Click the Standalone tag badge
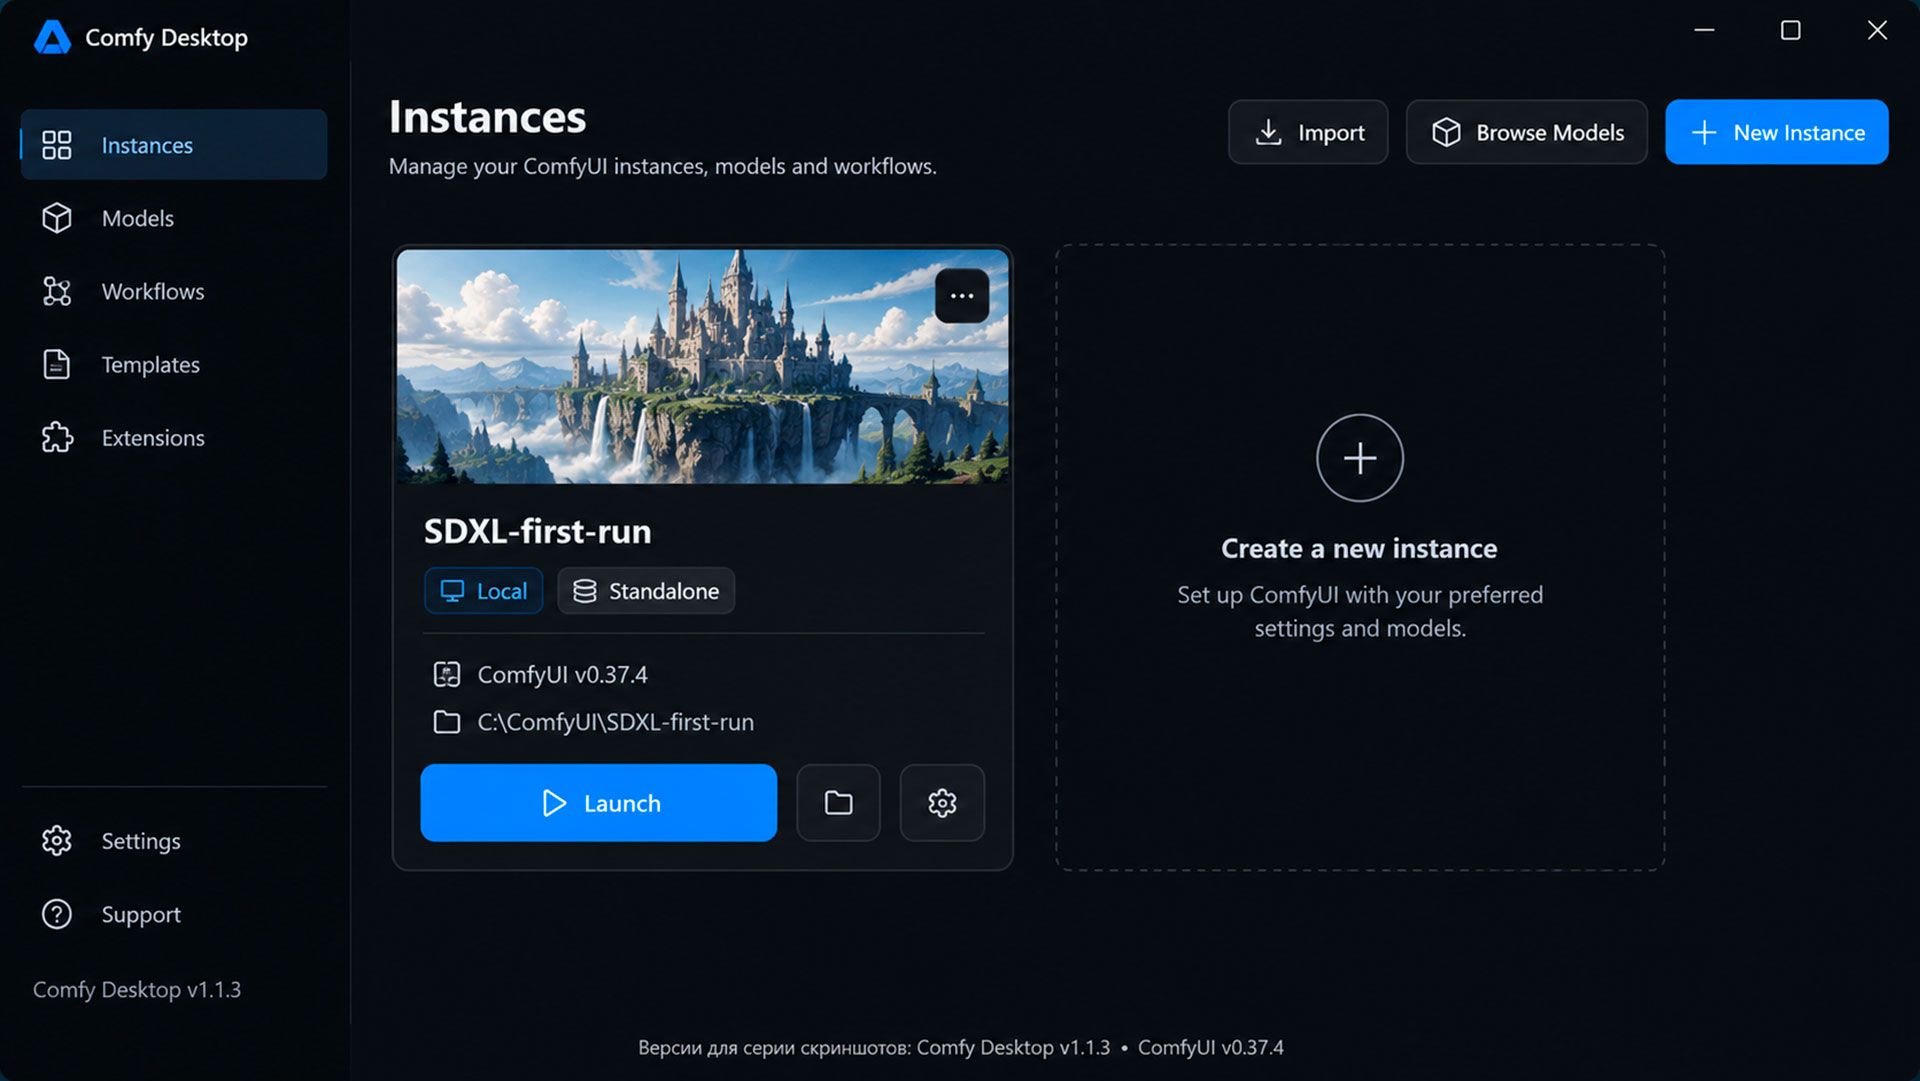The height and width of the screenshot is (1081, 1920). click(646, 591)
